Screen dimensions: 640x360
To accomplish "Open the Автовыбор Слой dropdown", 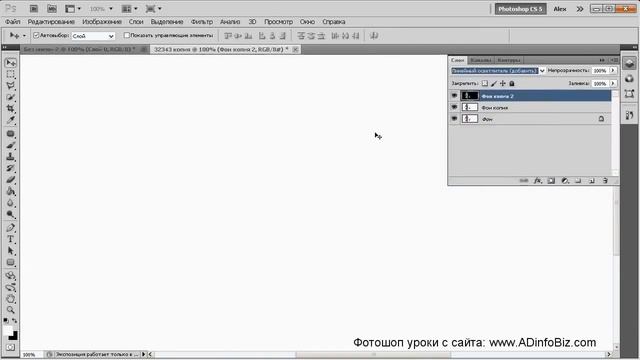I will [93, 36].
